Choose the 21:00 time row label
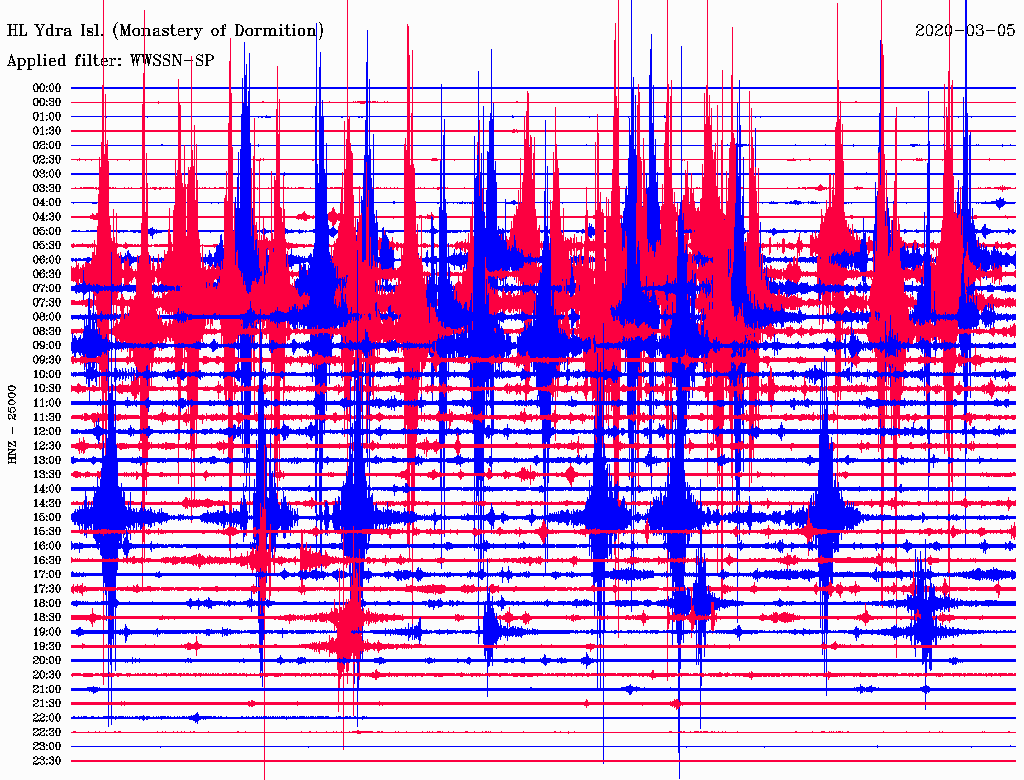Screen dimensions: 1024x780 [47, 689]
